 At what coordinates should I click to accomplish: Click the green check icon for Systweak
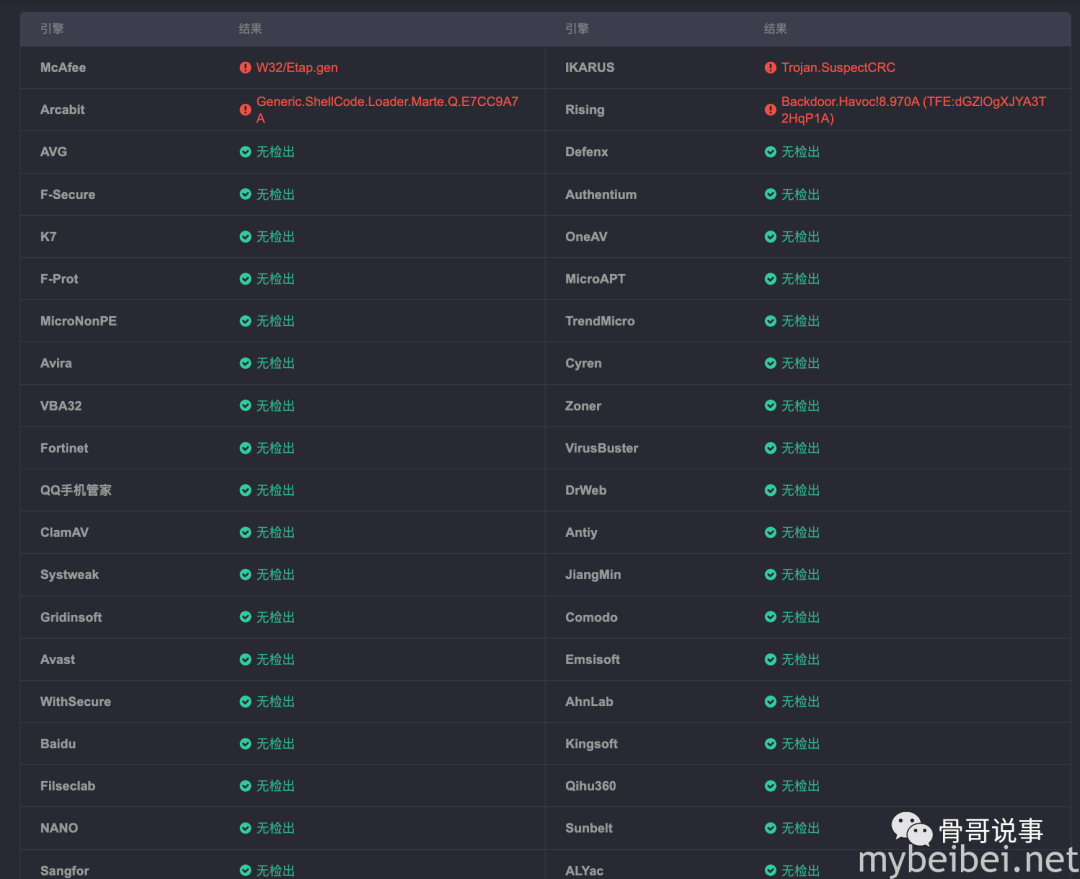[x=245, y=575]
